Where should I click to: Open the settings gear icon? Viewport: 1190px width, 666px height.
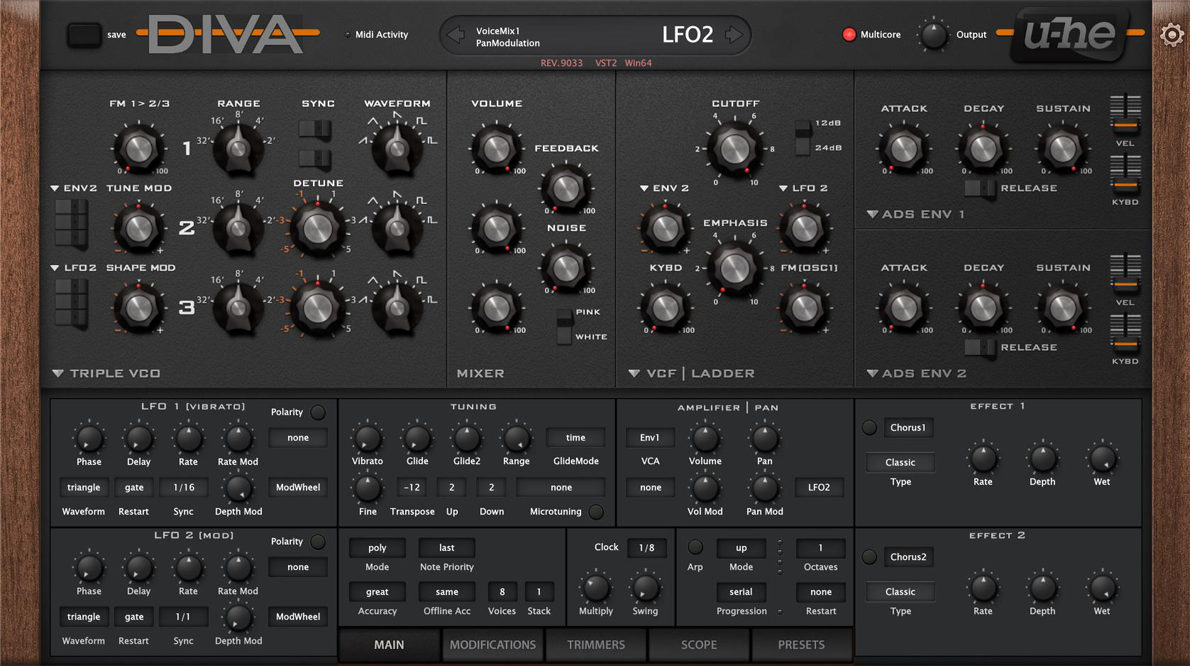point(1171,34)
